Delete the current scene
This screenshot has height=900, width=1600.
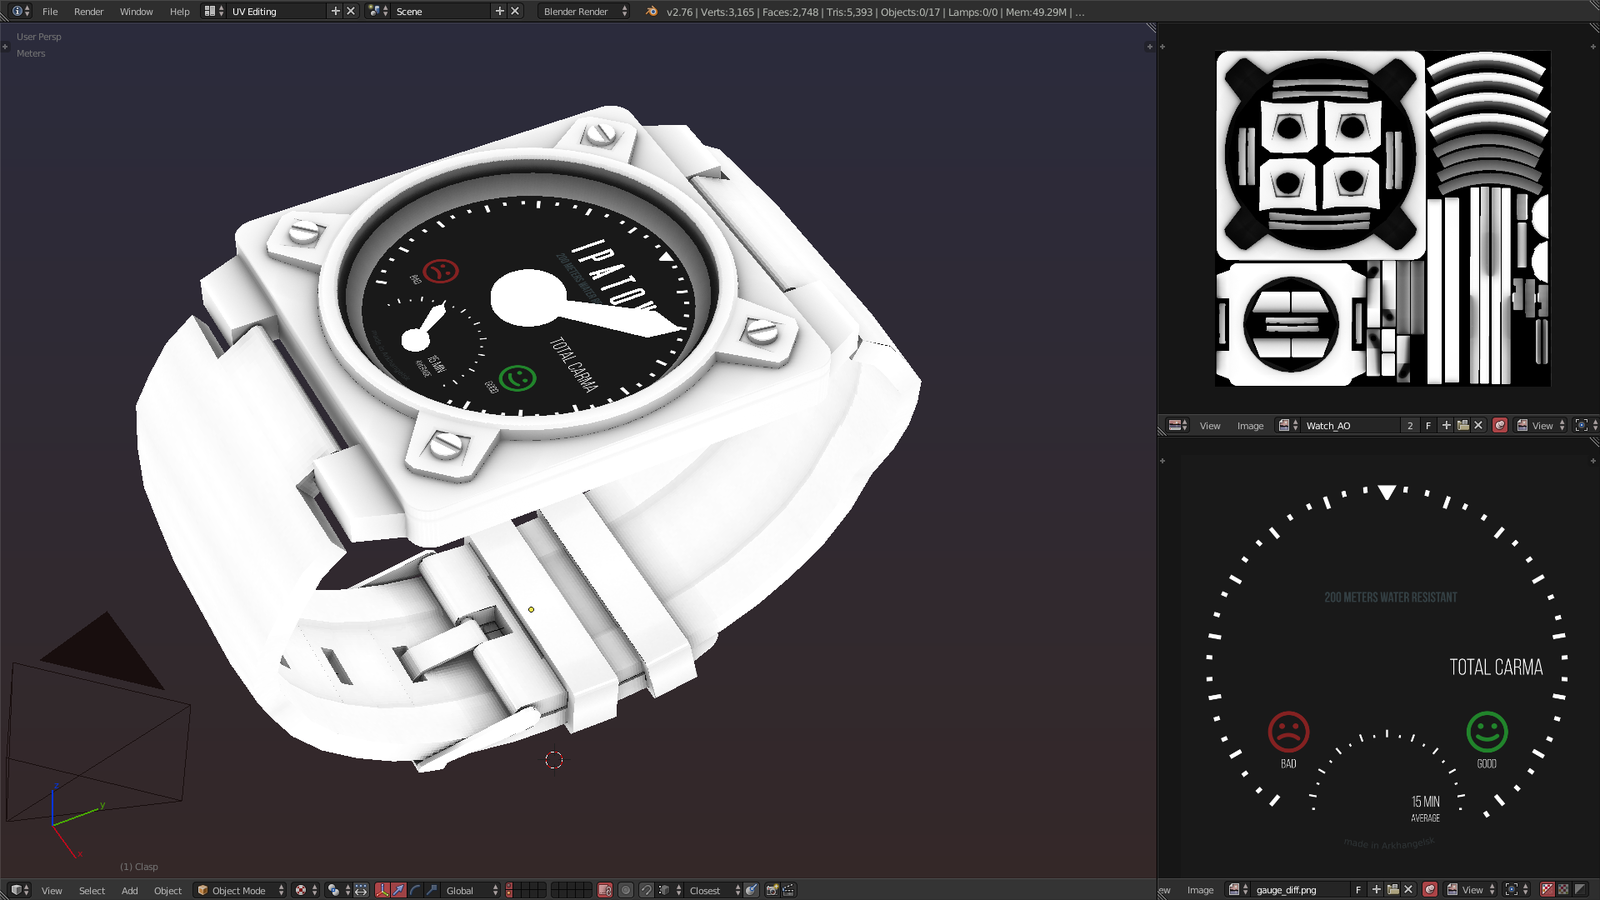click(514, 12)
